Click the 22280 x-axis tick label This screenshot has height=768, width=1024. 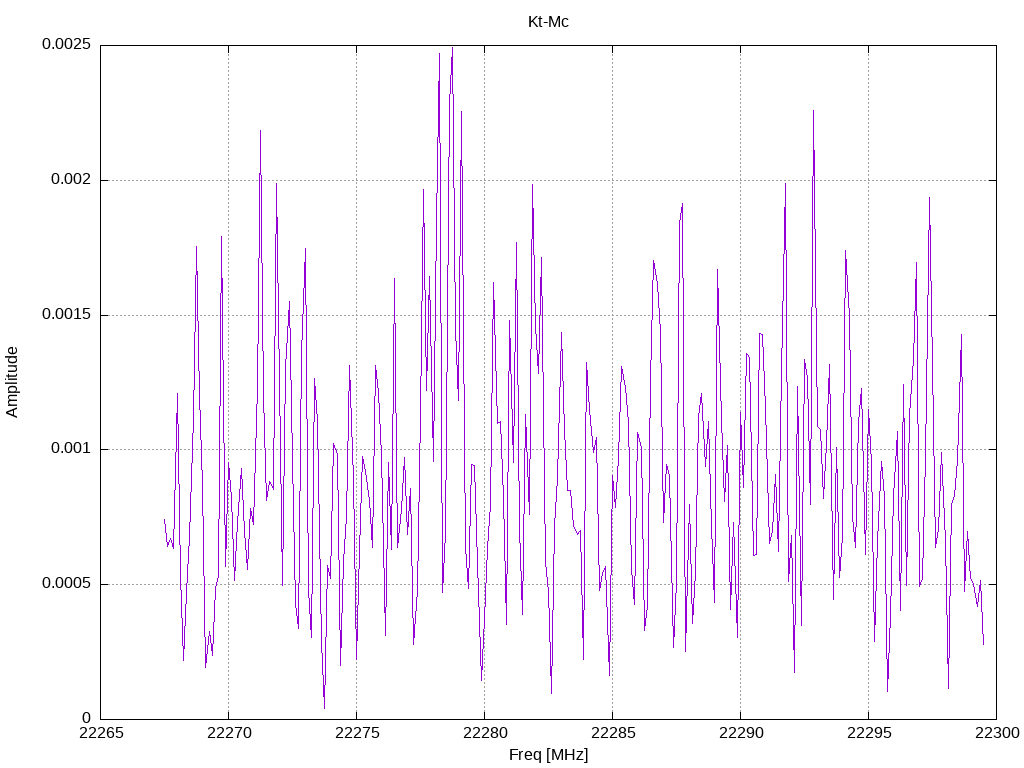coord(485,733)
